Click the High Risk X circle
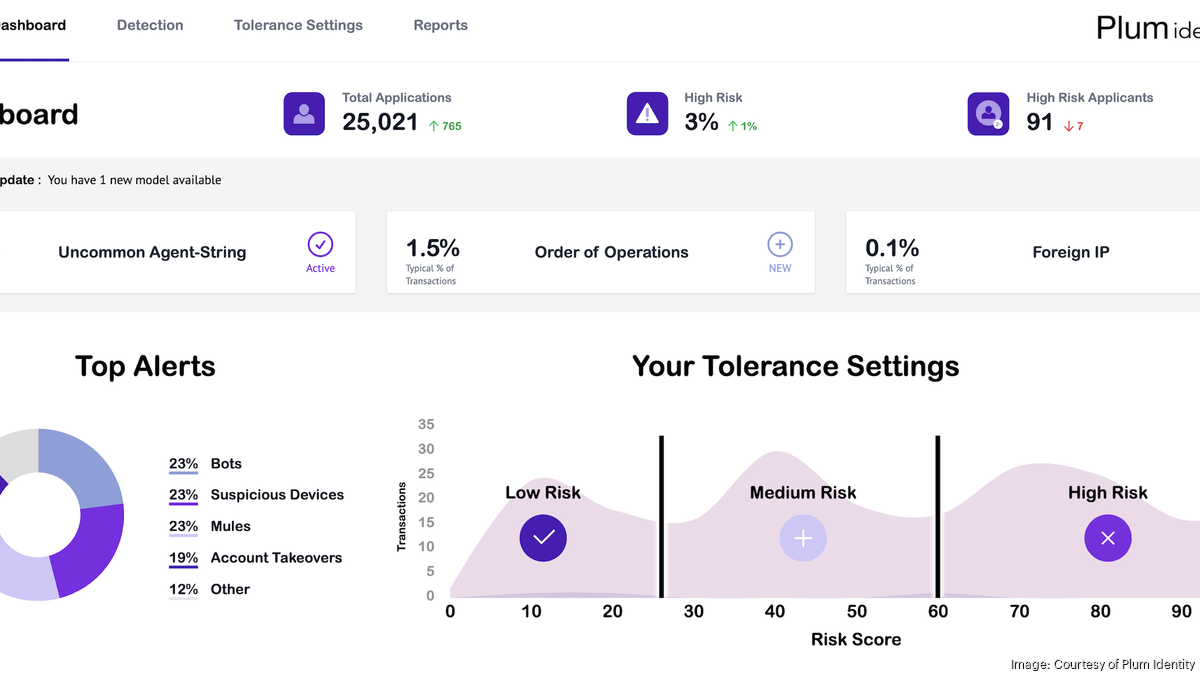 1107,538
